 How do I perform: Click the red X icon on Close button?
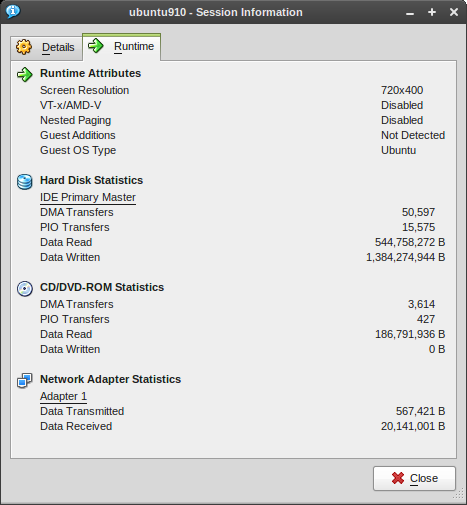point(398,478)
